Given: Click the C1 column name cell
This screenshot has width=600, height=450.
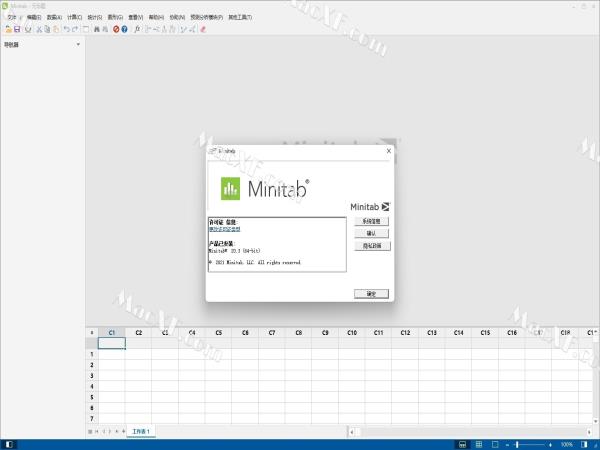Looking at the screenshot, I should (112, 343).
